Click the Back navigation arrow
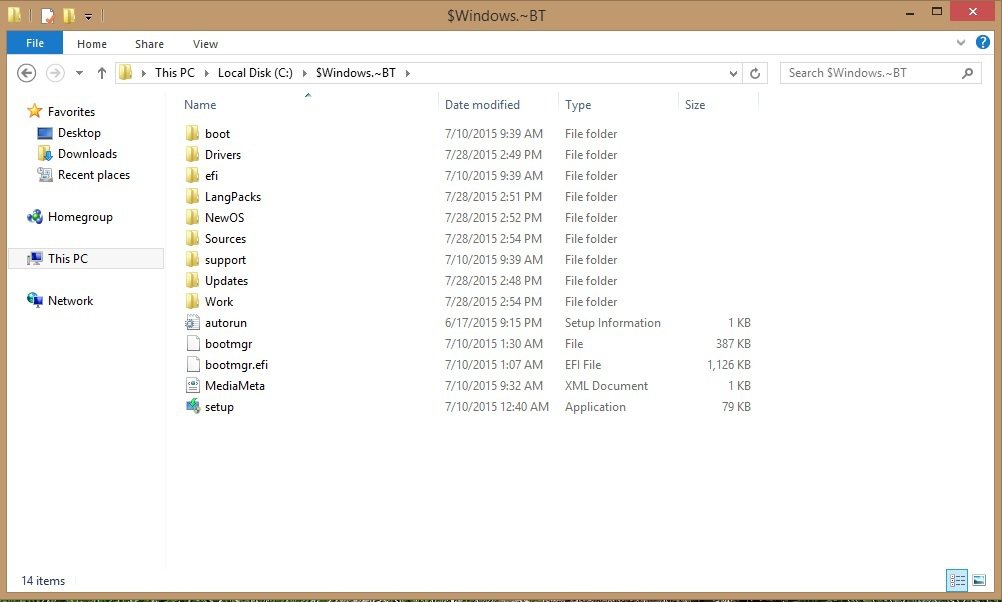Image resolution: width=1002 pixels, height=602 pixels. [27, 73]
